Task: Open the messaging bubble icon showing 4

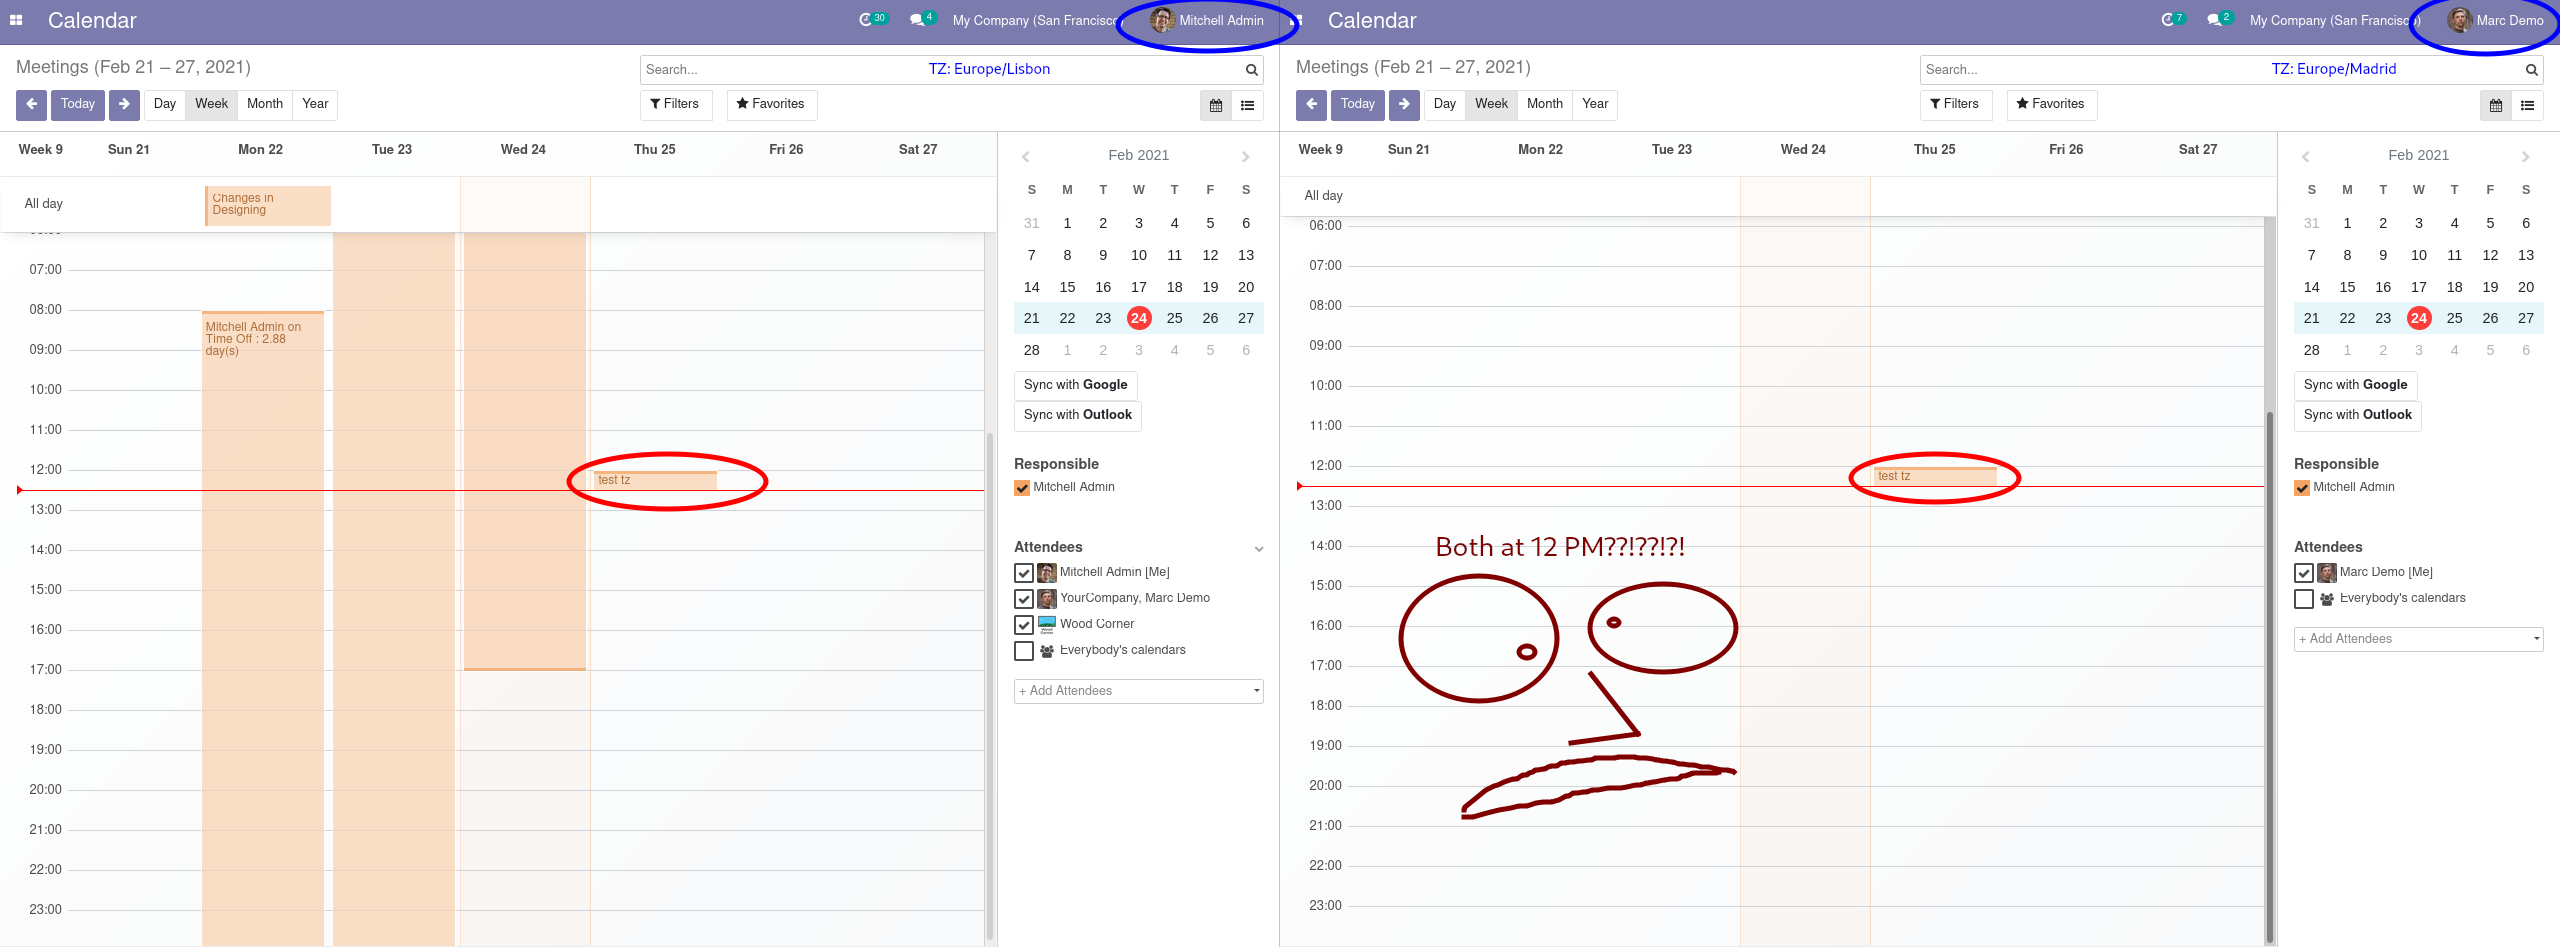Action: (x=916, y=18)
